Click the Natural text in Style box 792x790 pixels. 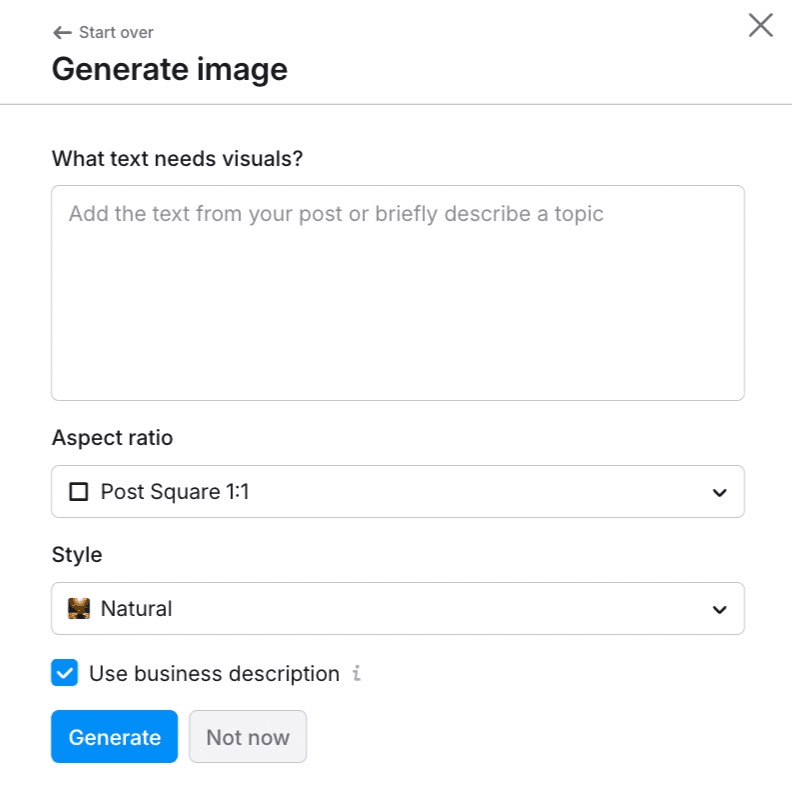136,609
